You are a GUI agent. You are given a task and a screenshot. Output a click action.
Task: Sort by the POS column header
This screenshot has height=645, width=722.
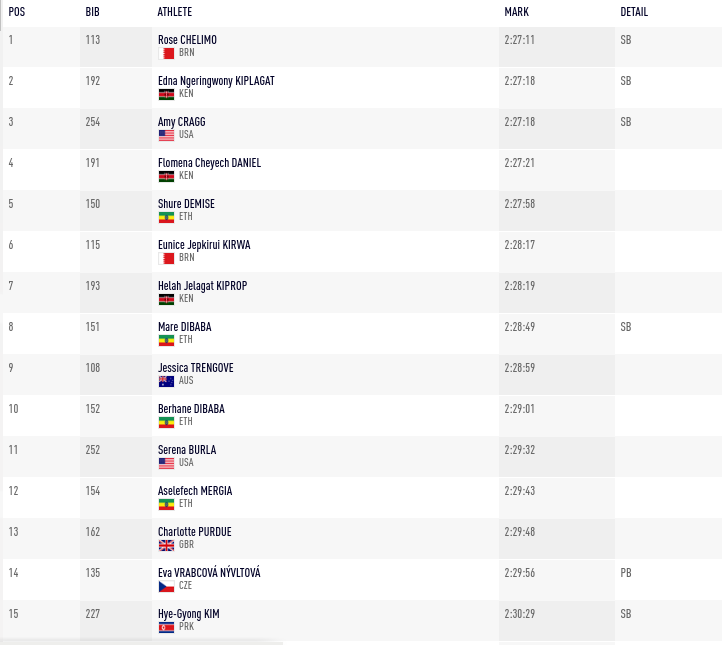click(x=17, y=12)
